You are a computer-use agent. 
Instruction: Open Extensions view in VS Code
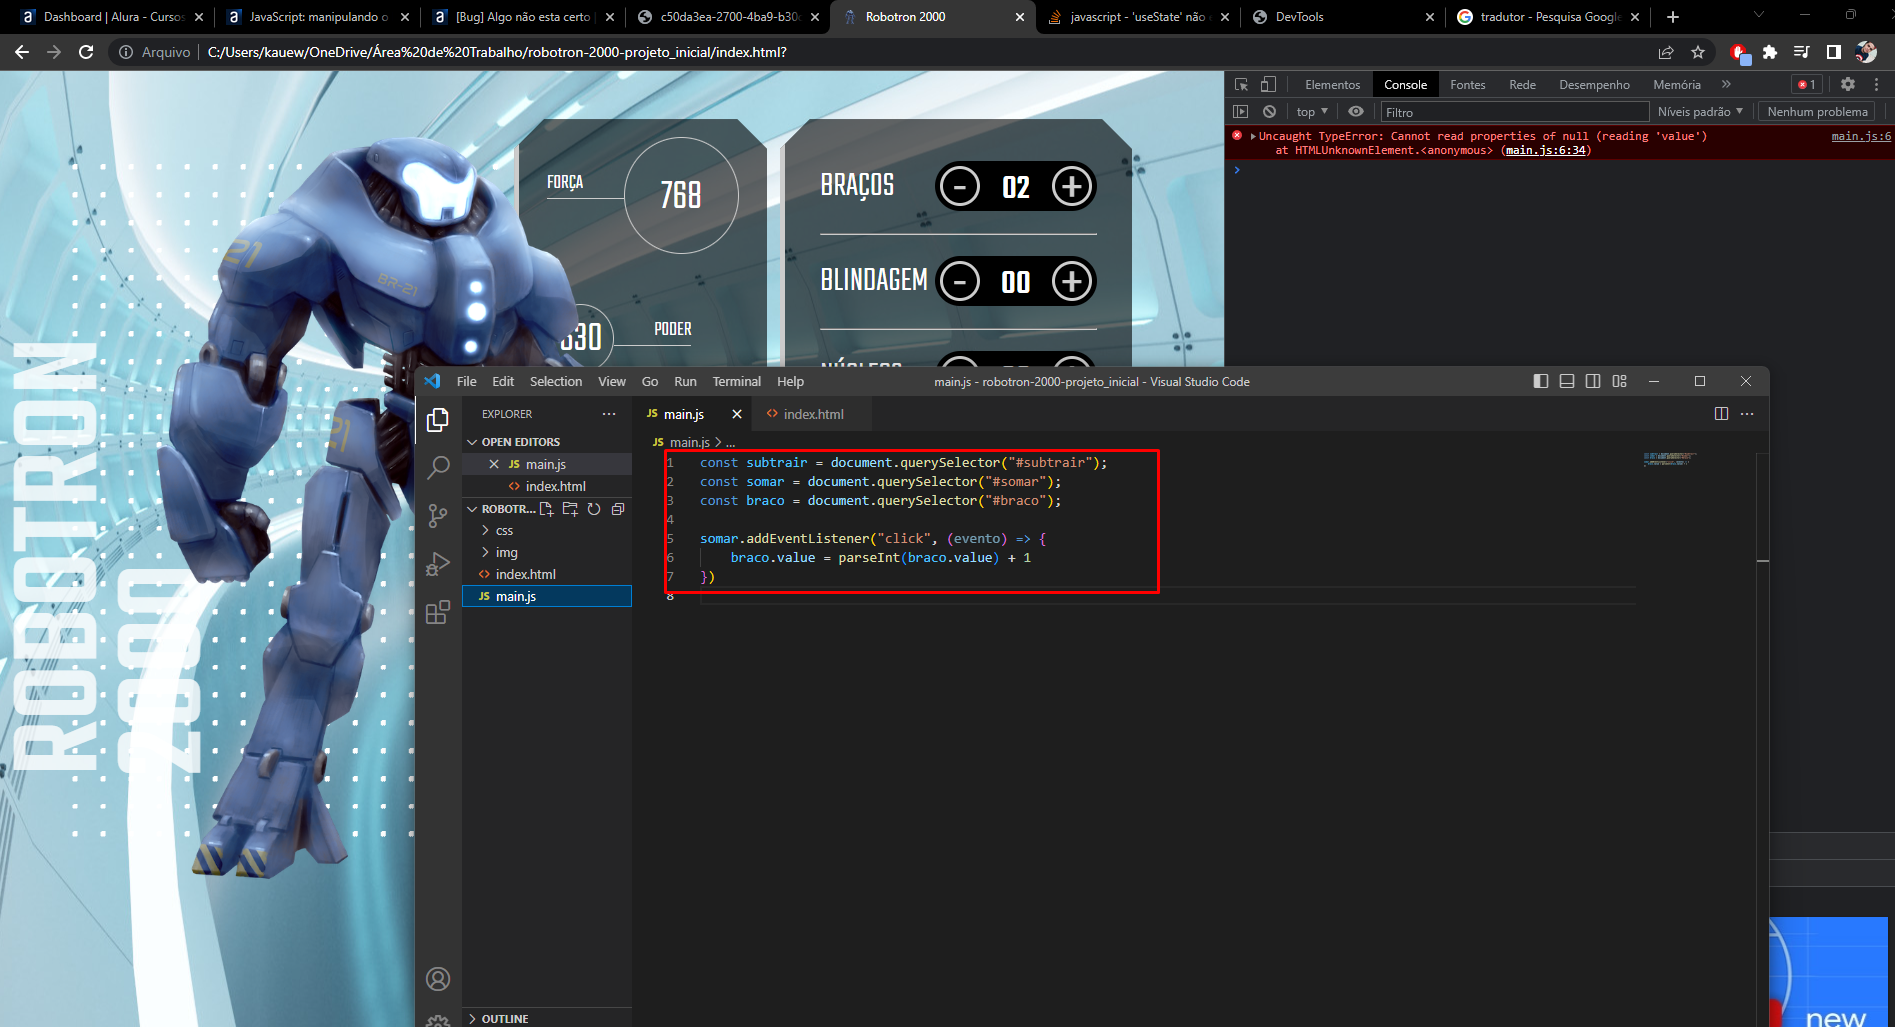pyautogui.click(x=438, y=612)
